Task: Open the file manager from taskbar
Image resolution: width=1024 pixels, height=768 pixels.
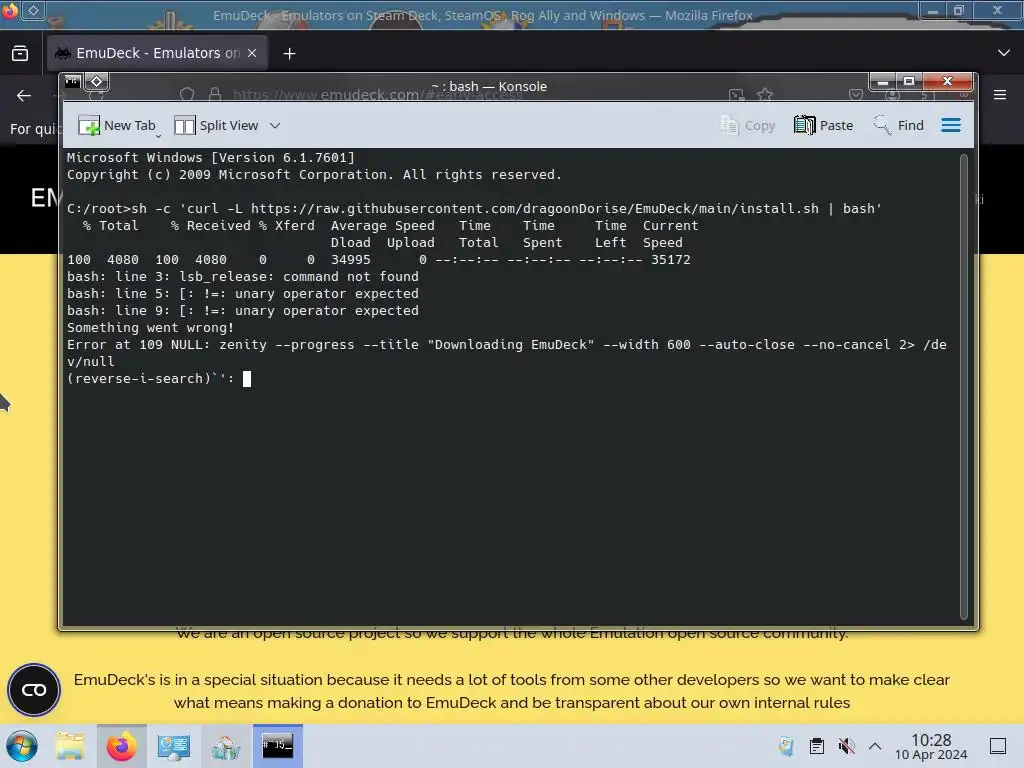Action: (x=70, y=746)
